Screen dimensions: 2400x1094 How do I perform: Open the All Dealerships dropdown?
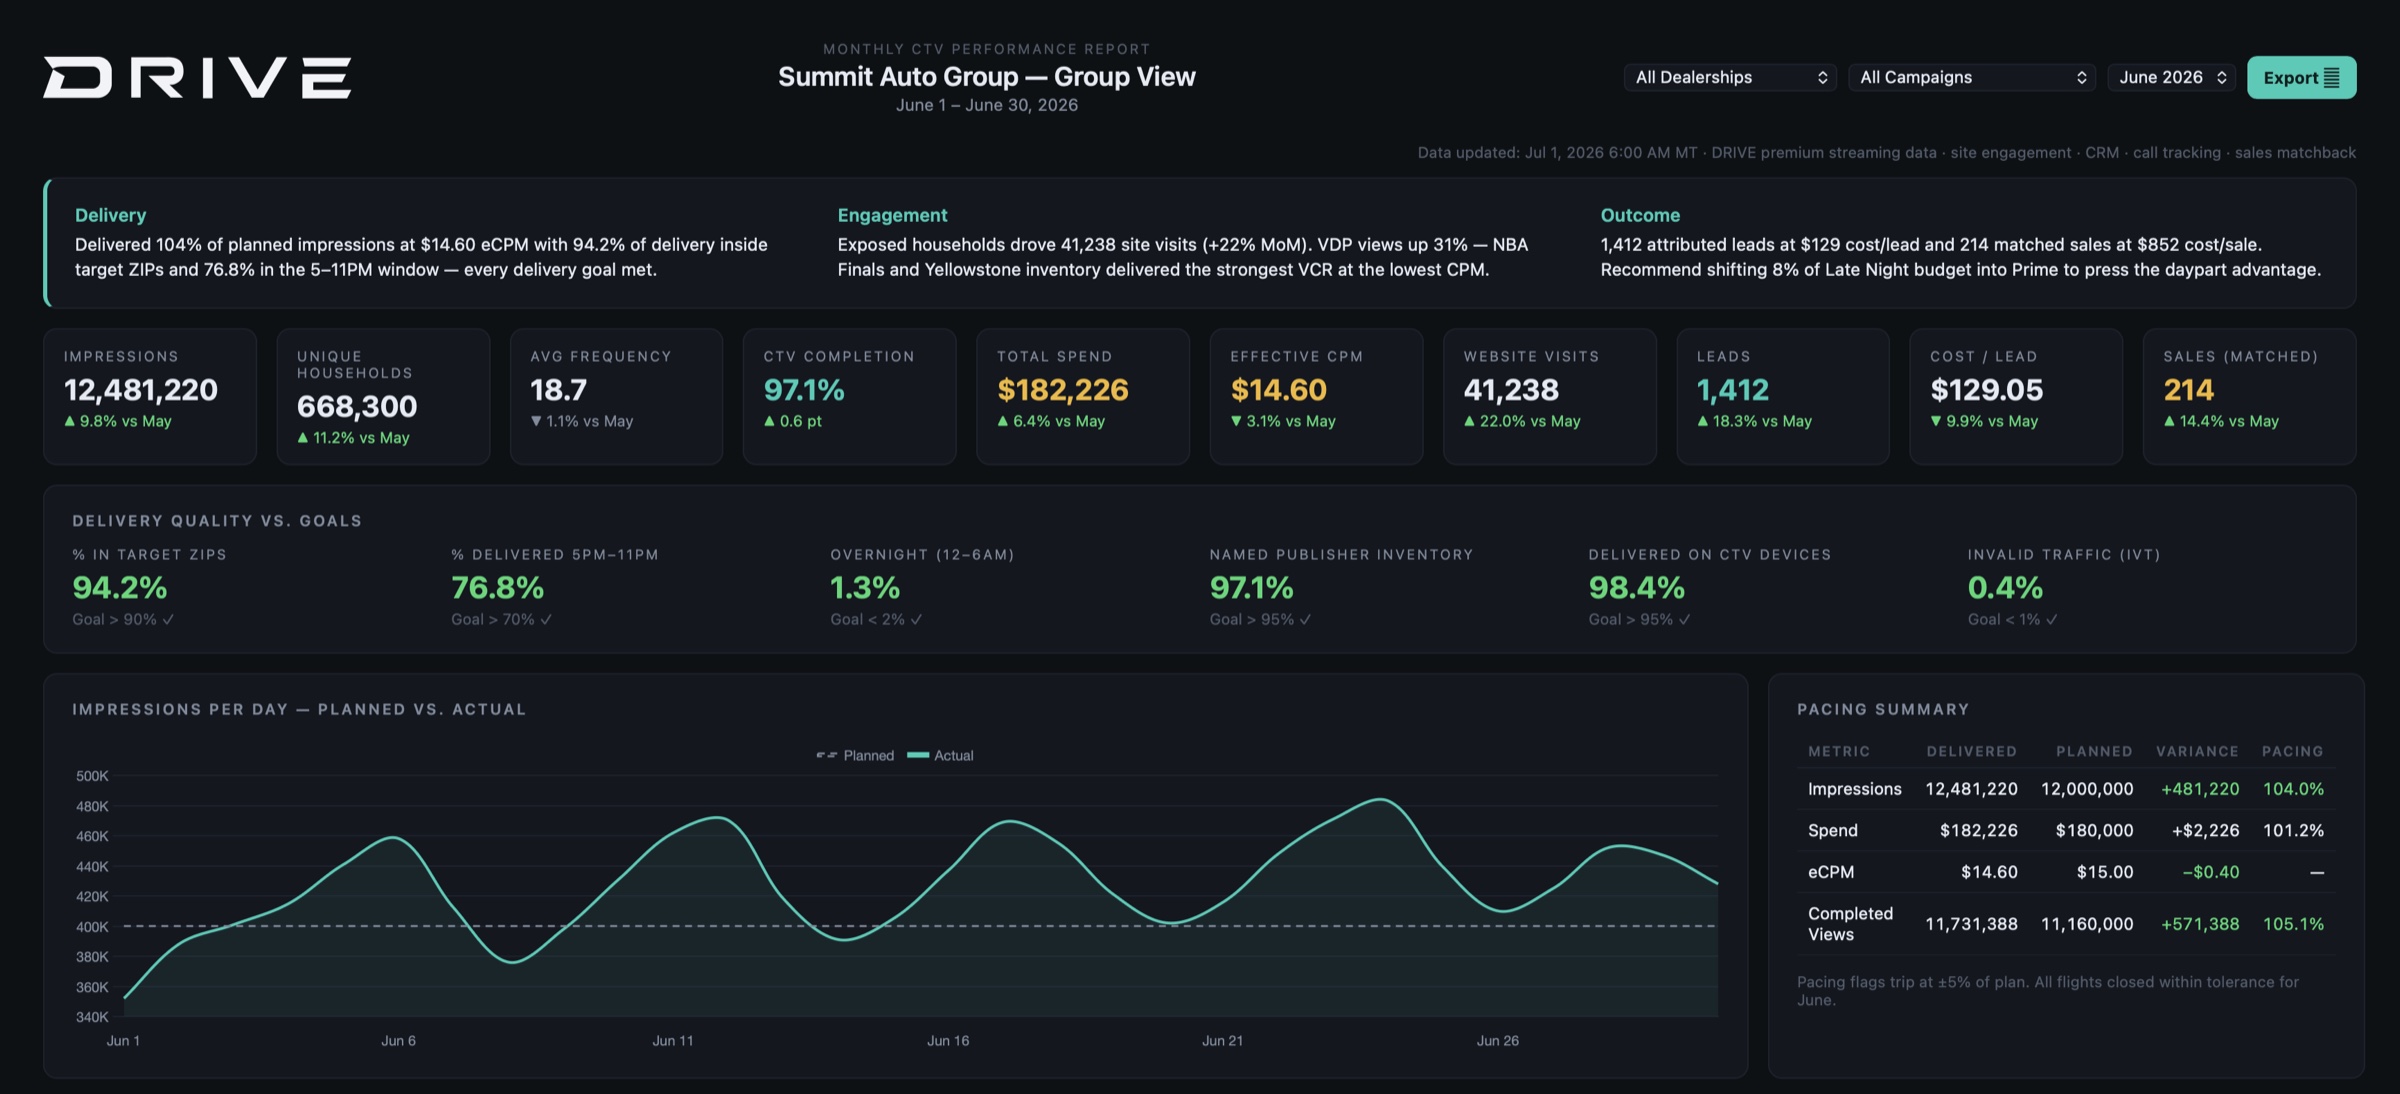[x=1730, y=77]
